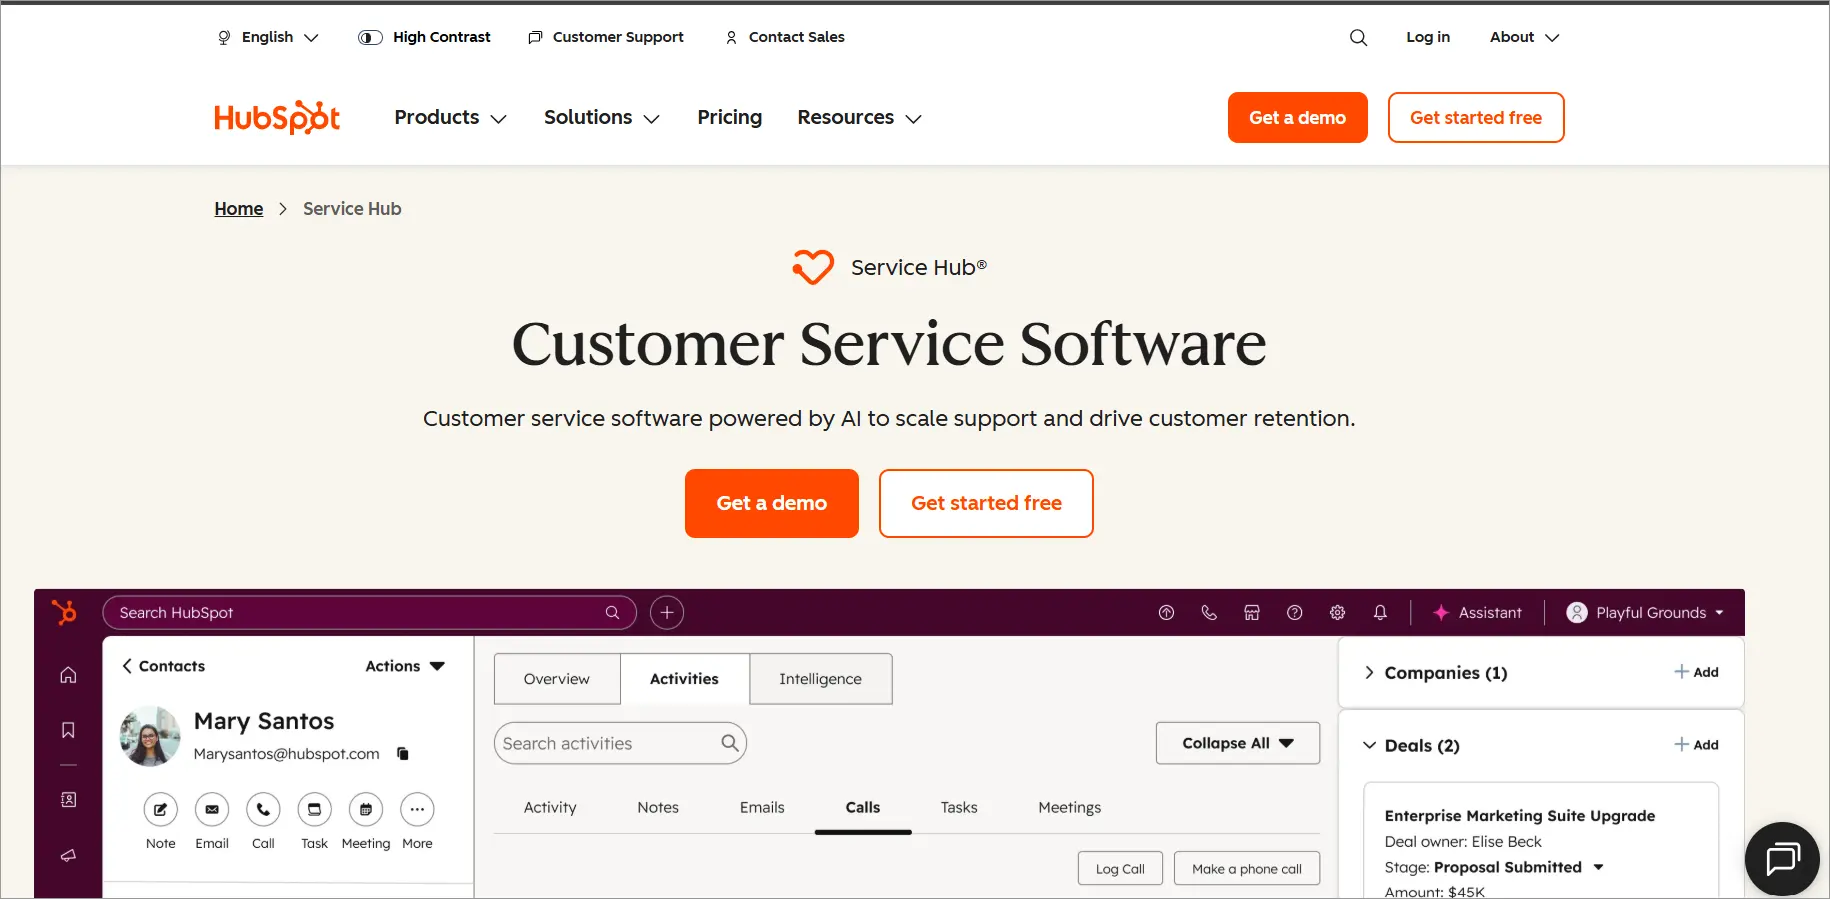Go to Home via breadcrumb
The width and height of the screenshot is (1830, 899).
239,209
